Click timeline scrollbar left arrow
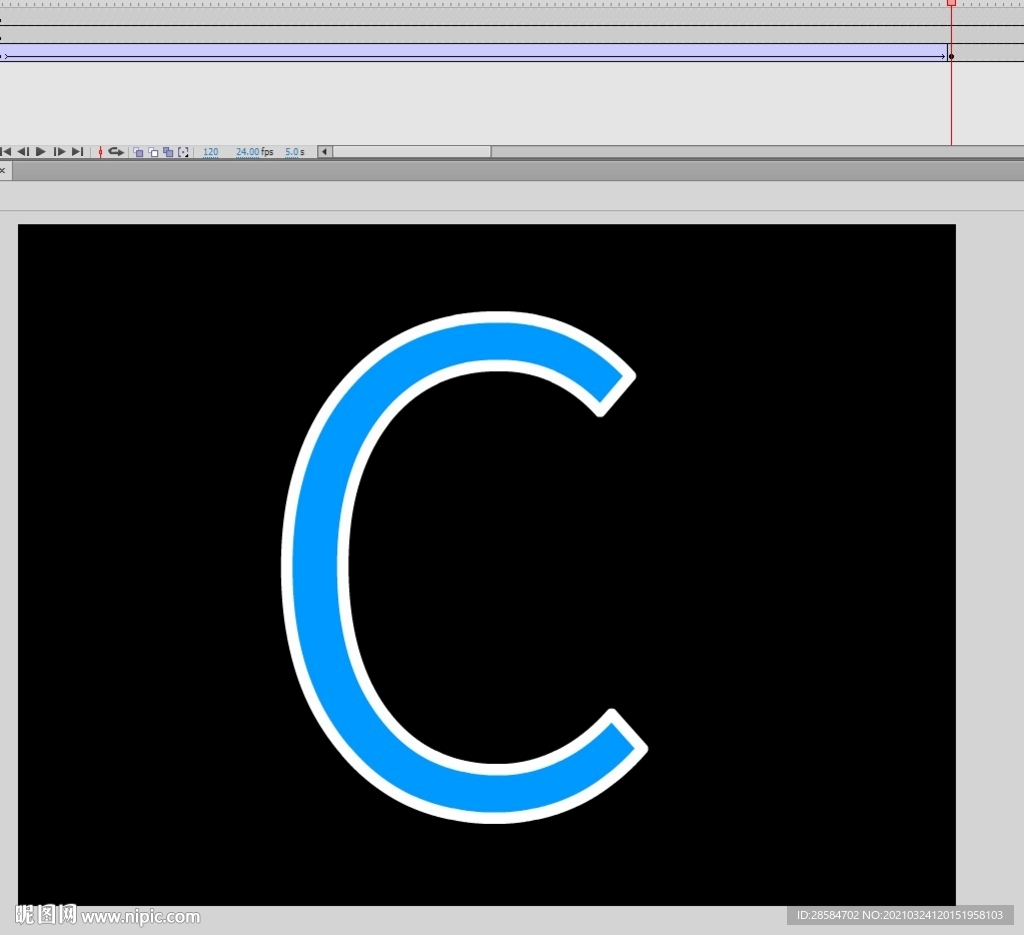Viewport: 1024px width, 935px height. point(325,151)
